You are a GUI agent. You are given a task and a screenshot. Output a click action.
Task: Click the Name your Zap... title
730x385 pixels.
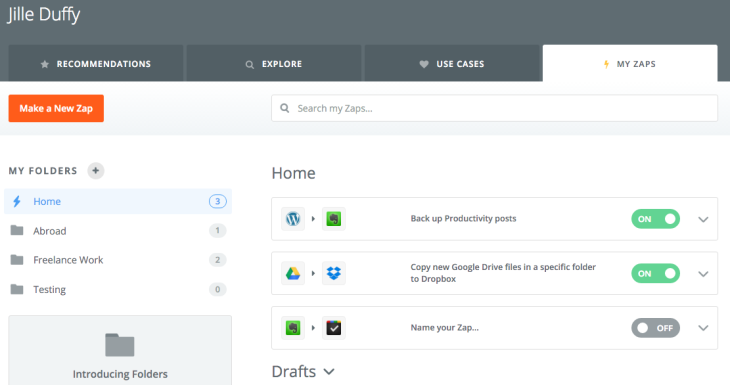coord(445,328)
